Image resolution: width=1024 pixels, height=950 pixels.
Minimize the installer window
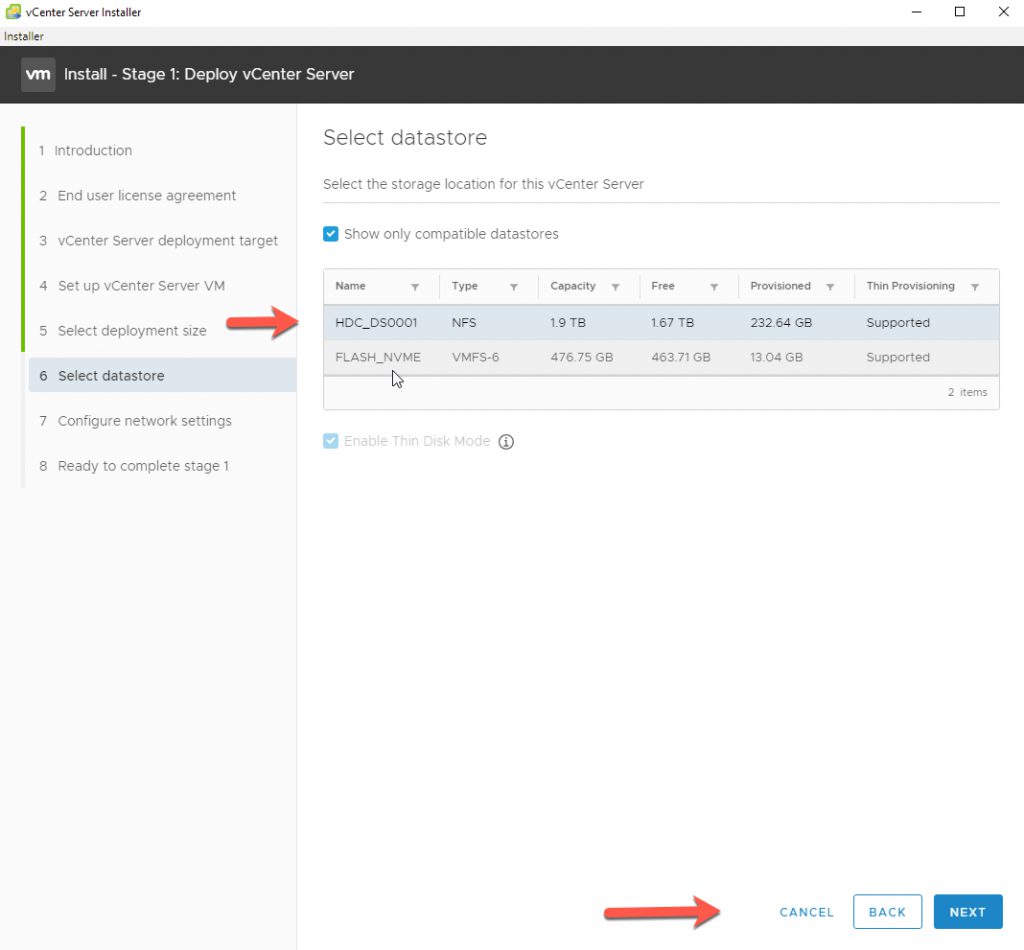[917, 12]
